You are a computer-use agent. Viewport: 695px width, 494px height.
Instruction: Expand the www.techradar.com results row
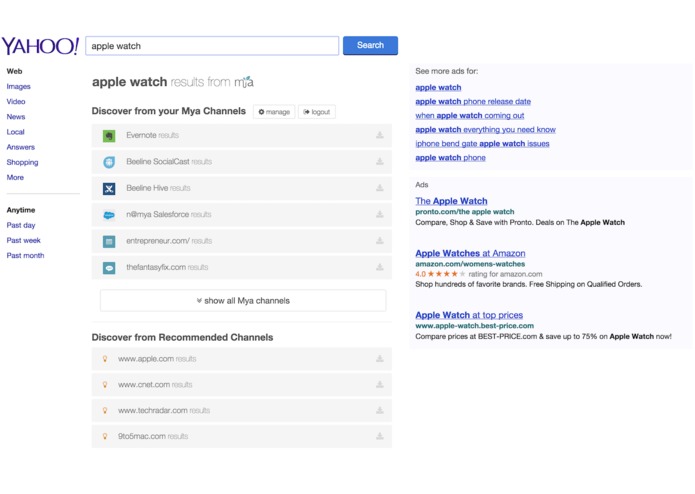242,410
